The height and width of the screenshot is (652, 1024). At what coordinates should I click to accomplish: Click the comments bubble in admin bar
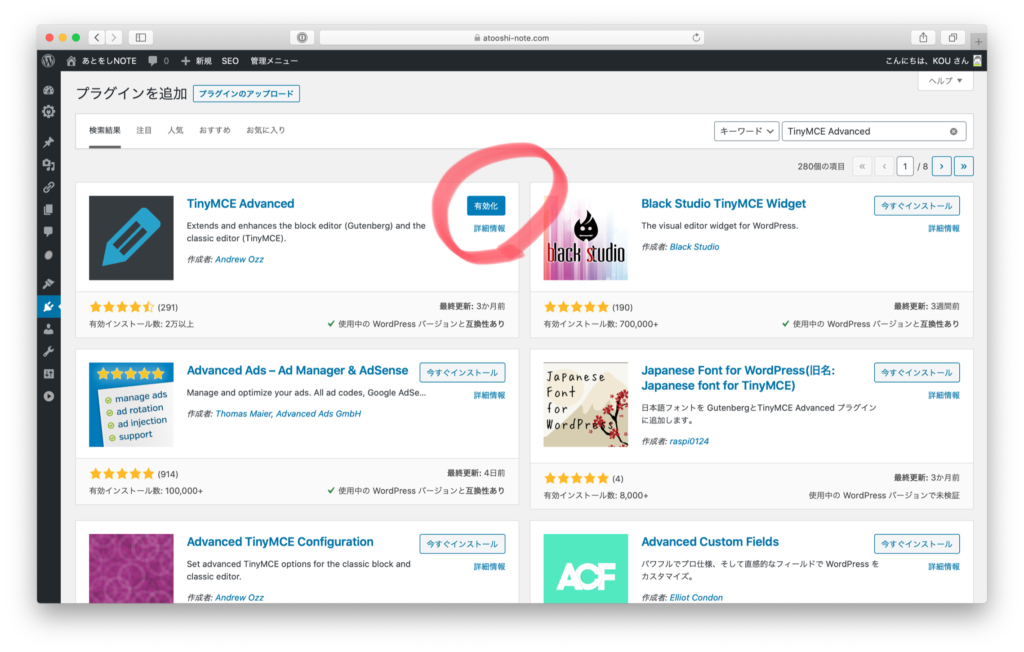point(153,61)
